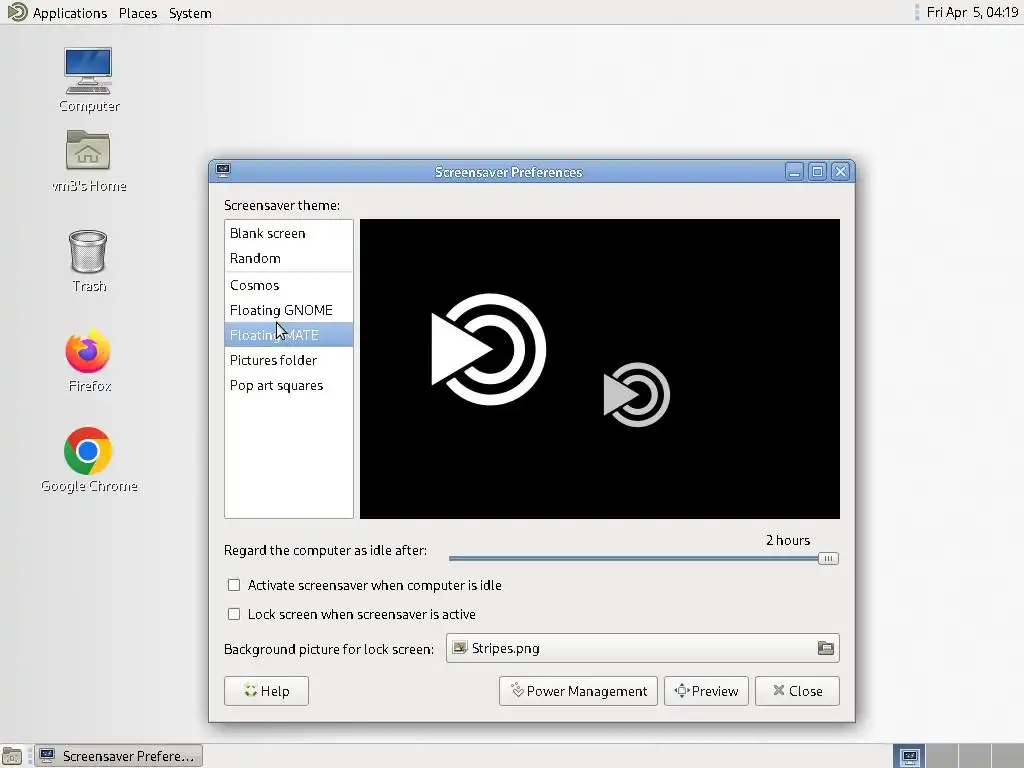Click the Stripes.png image file icon
This screenshot has width=1024, height=768.
tap(460, 648)
